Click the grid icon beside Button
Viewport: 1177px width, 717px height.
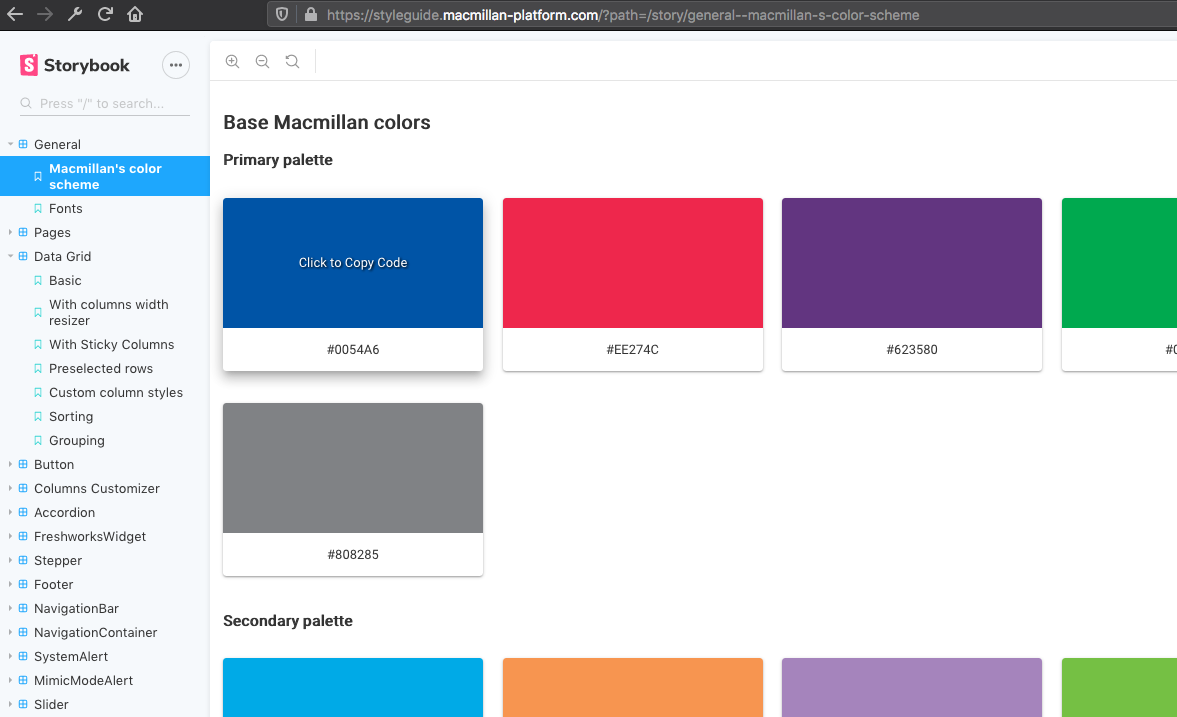click(x=23, y=464)
